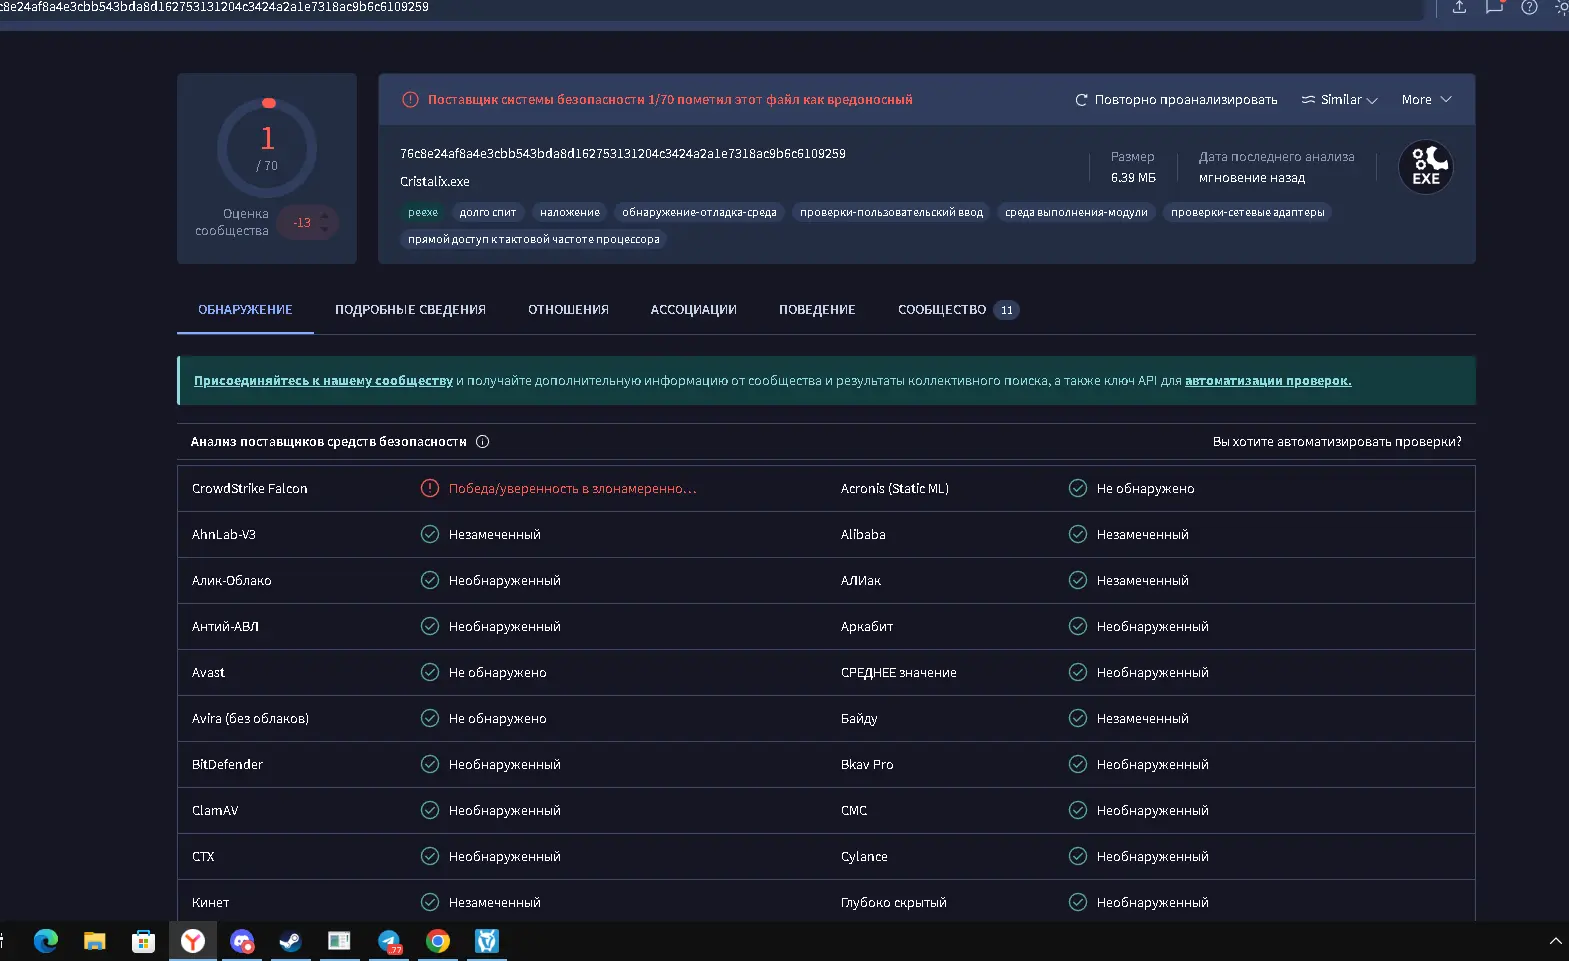
Task: Open Google Chrome from the taskbar
Action: point(438,941)
